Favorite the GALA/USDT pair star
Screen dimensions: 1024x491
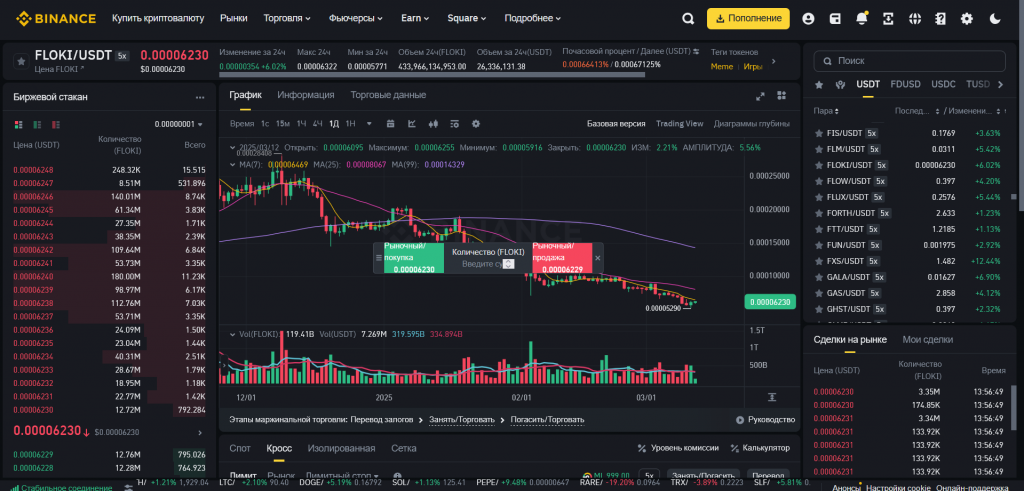point(818,277)
